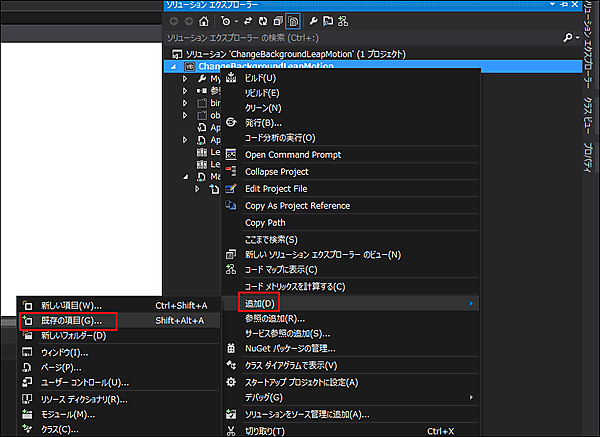Choose 新しい項目(W)... in the submenu
Image resolution: width=600 pixels, height=437 pixels.
(72, 305)
